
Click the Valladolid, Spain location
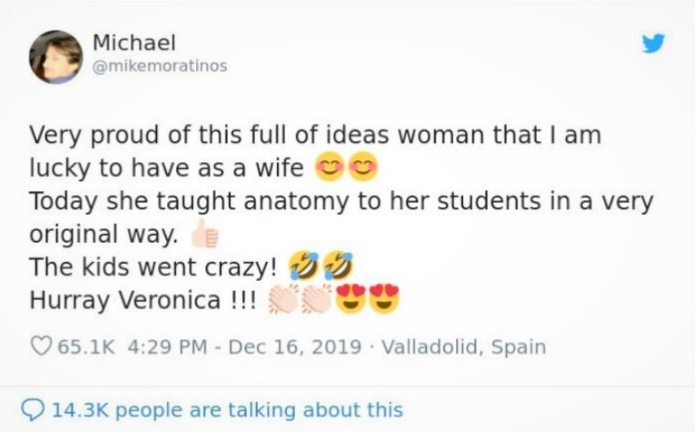point(464,347)
